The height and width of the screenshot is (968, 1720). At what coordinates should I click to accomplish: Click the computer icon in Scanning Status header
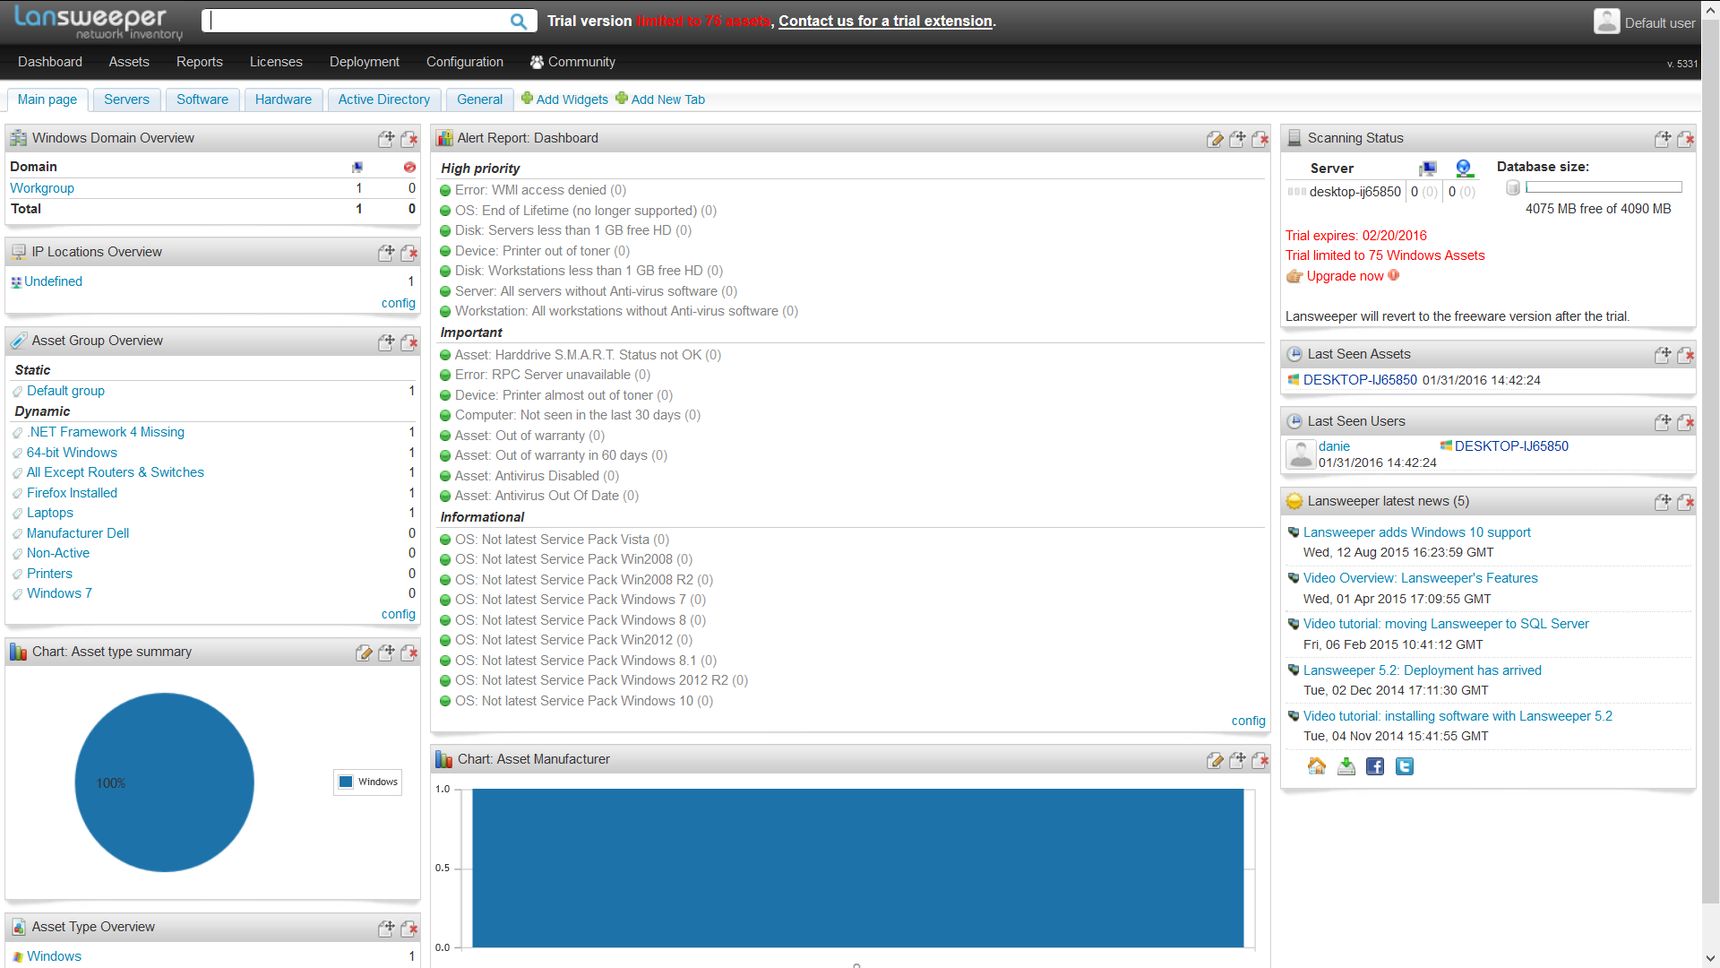point(1427,168)
